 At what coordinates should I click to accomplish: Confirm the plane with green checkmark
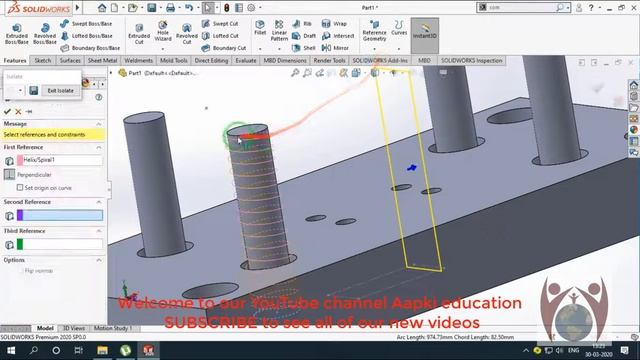coord(7,111)
